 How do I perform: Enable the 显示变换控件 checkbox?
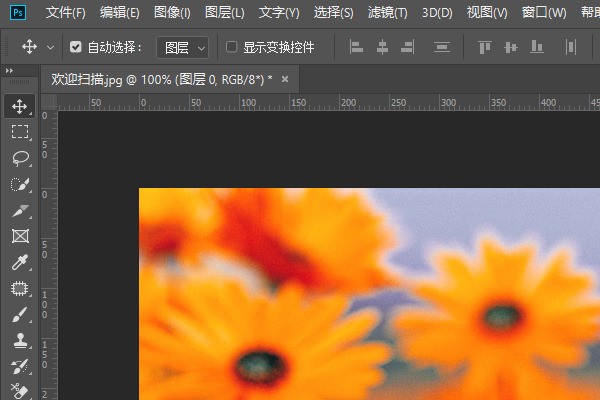coord(231,47)
